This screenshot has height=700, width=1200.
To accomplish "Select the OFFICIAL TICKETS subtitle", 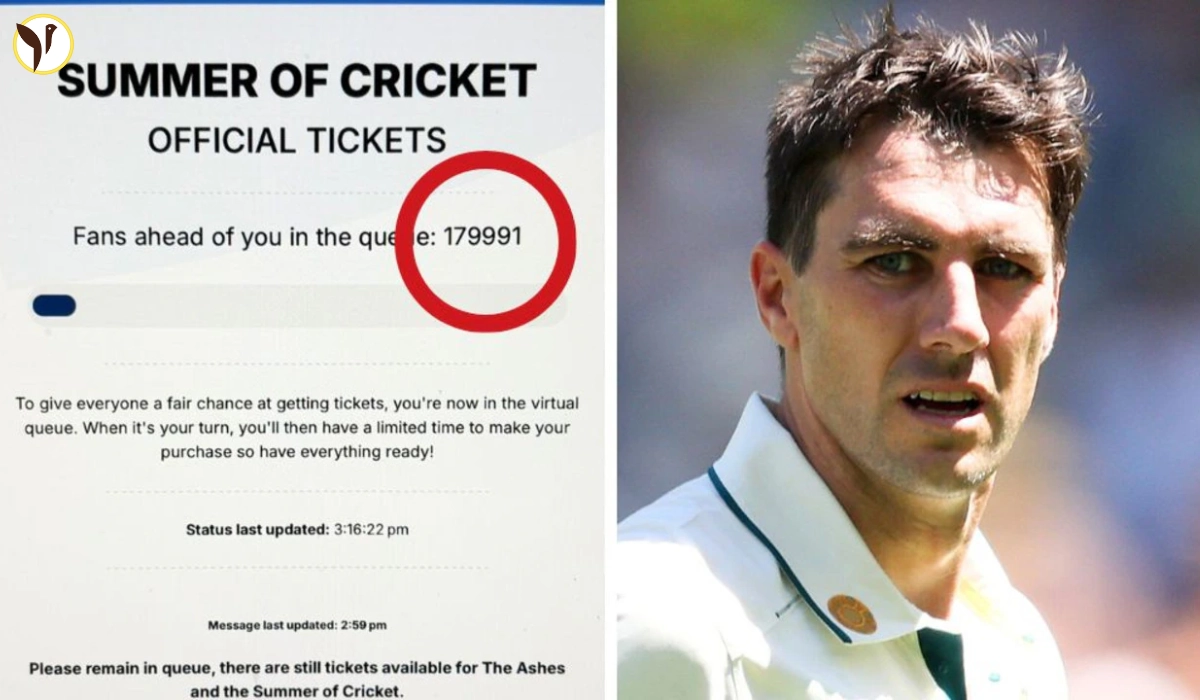I will tap(297, 140).
